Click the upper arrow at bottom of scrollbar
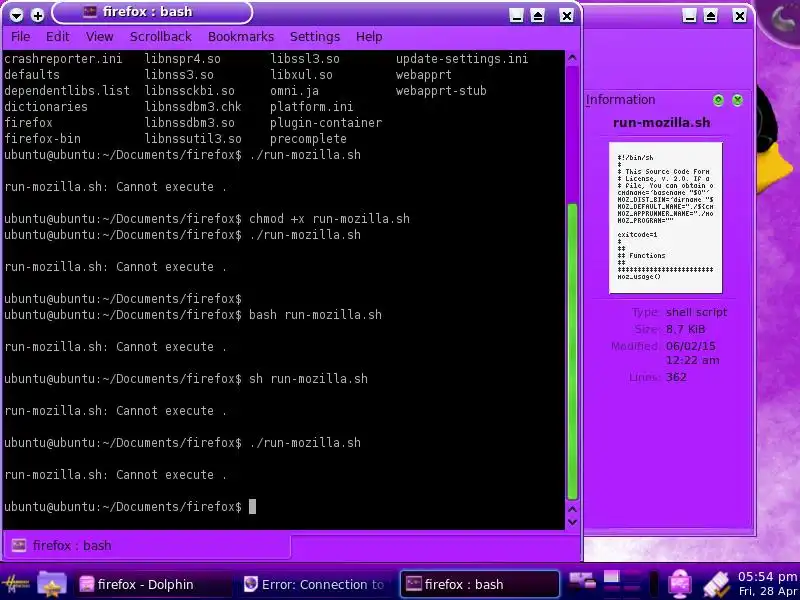800x600 pixels. pos(572,509)
